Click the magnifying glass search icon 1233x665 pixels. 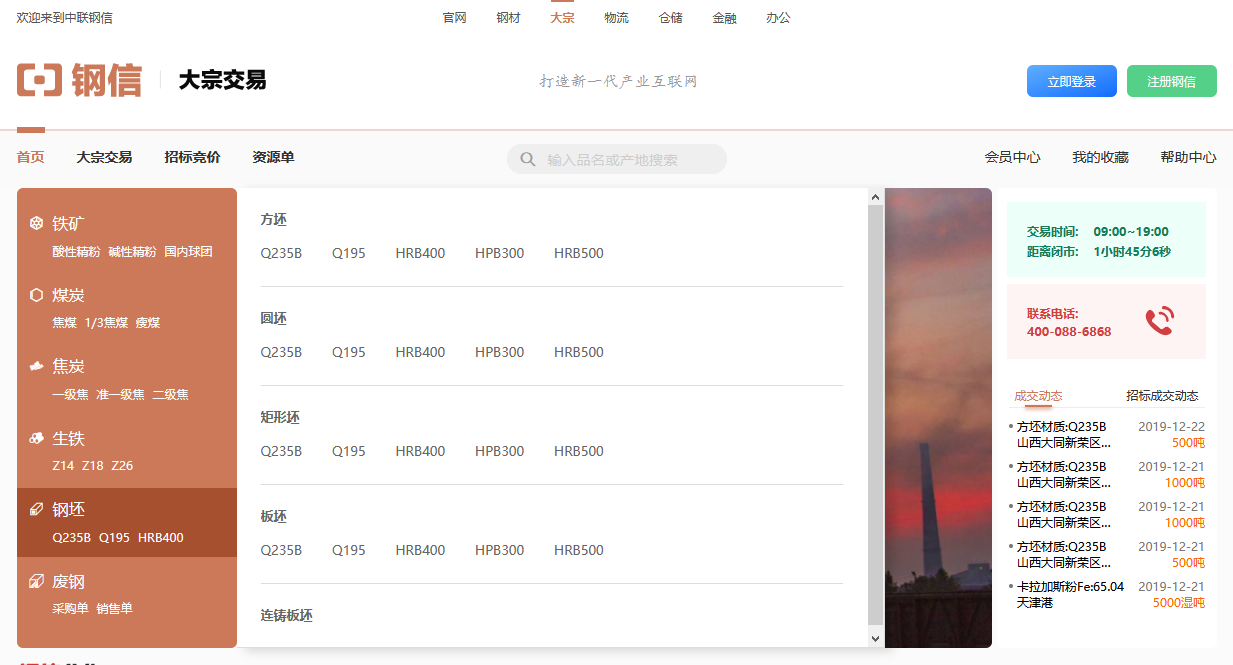pos(528,159)
